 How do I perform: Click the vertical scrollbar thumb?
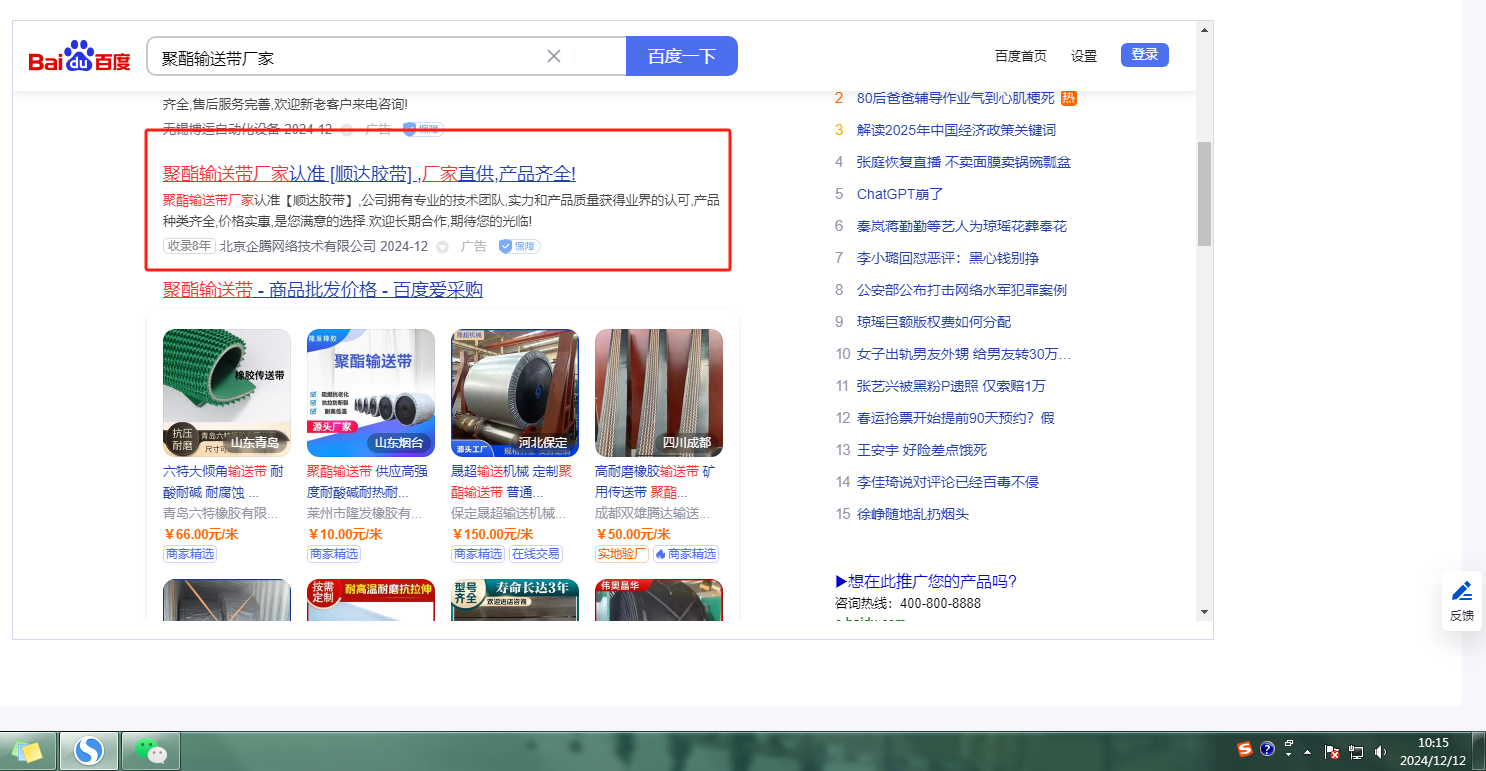click(1204, 193)
